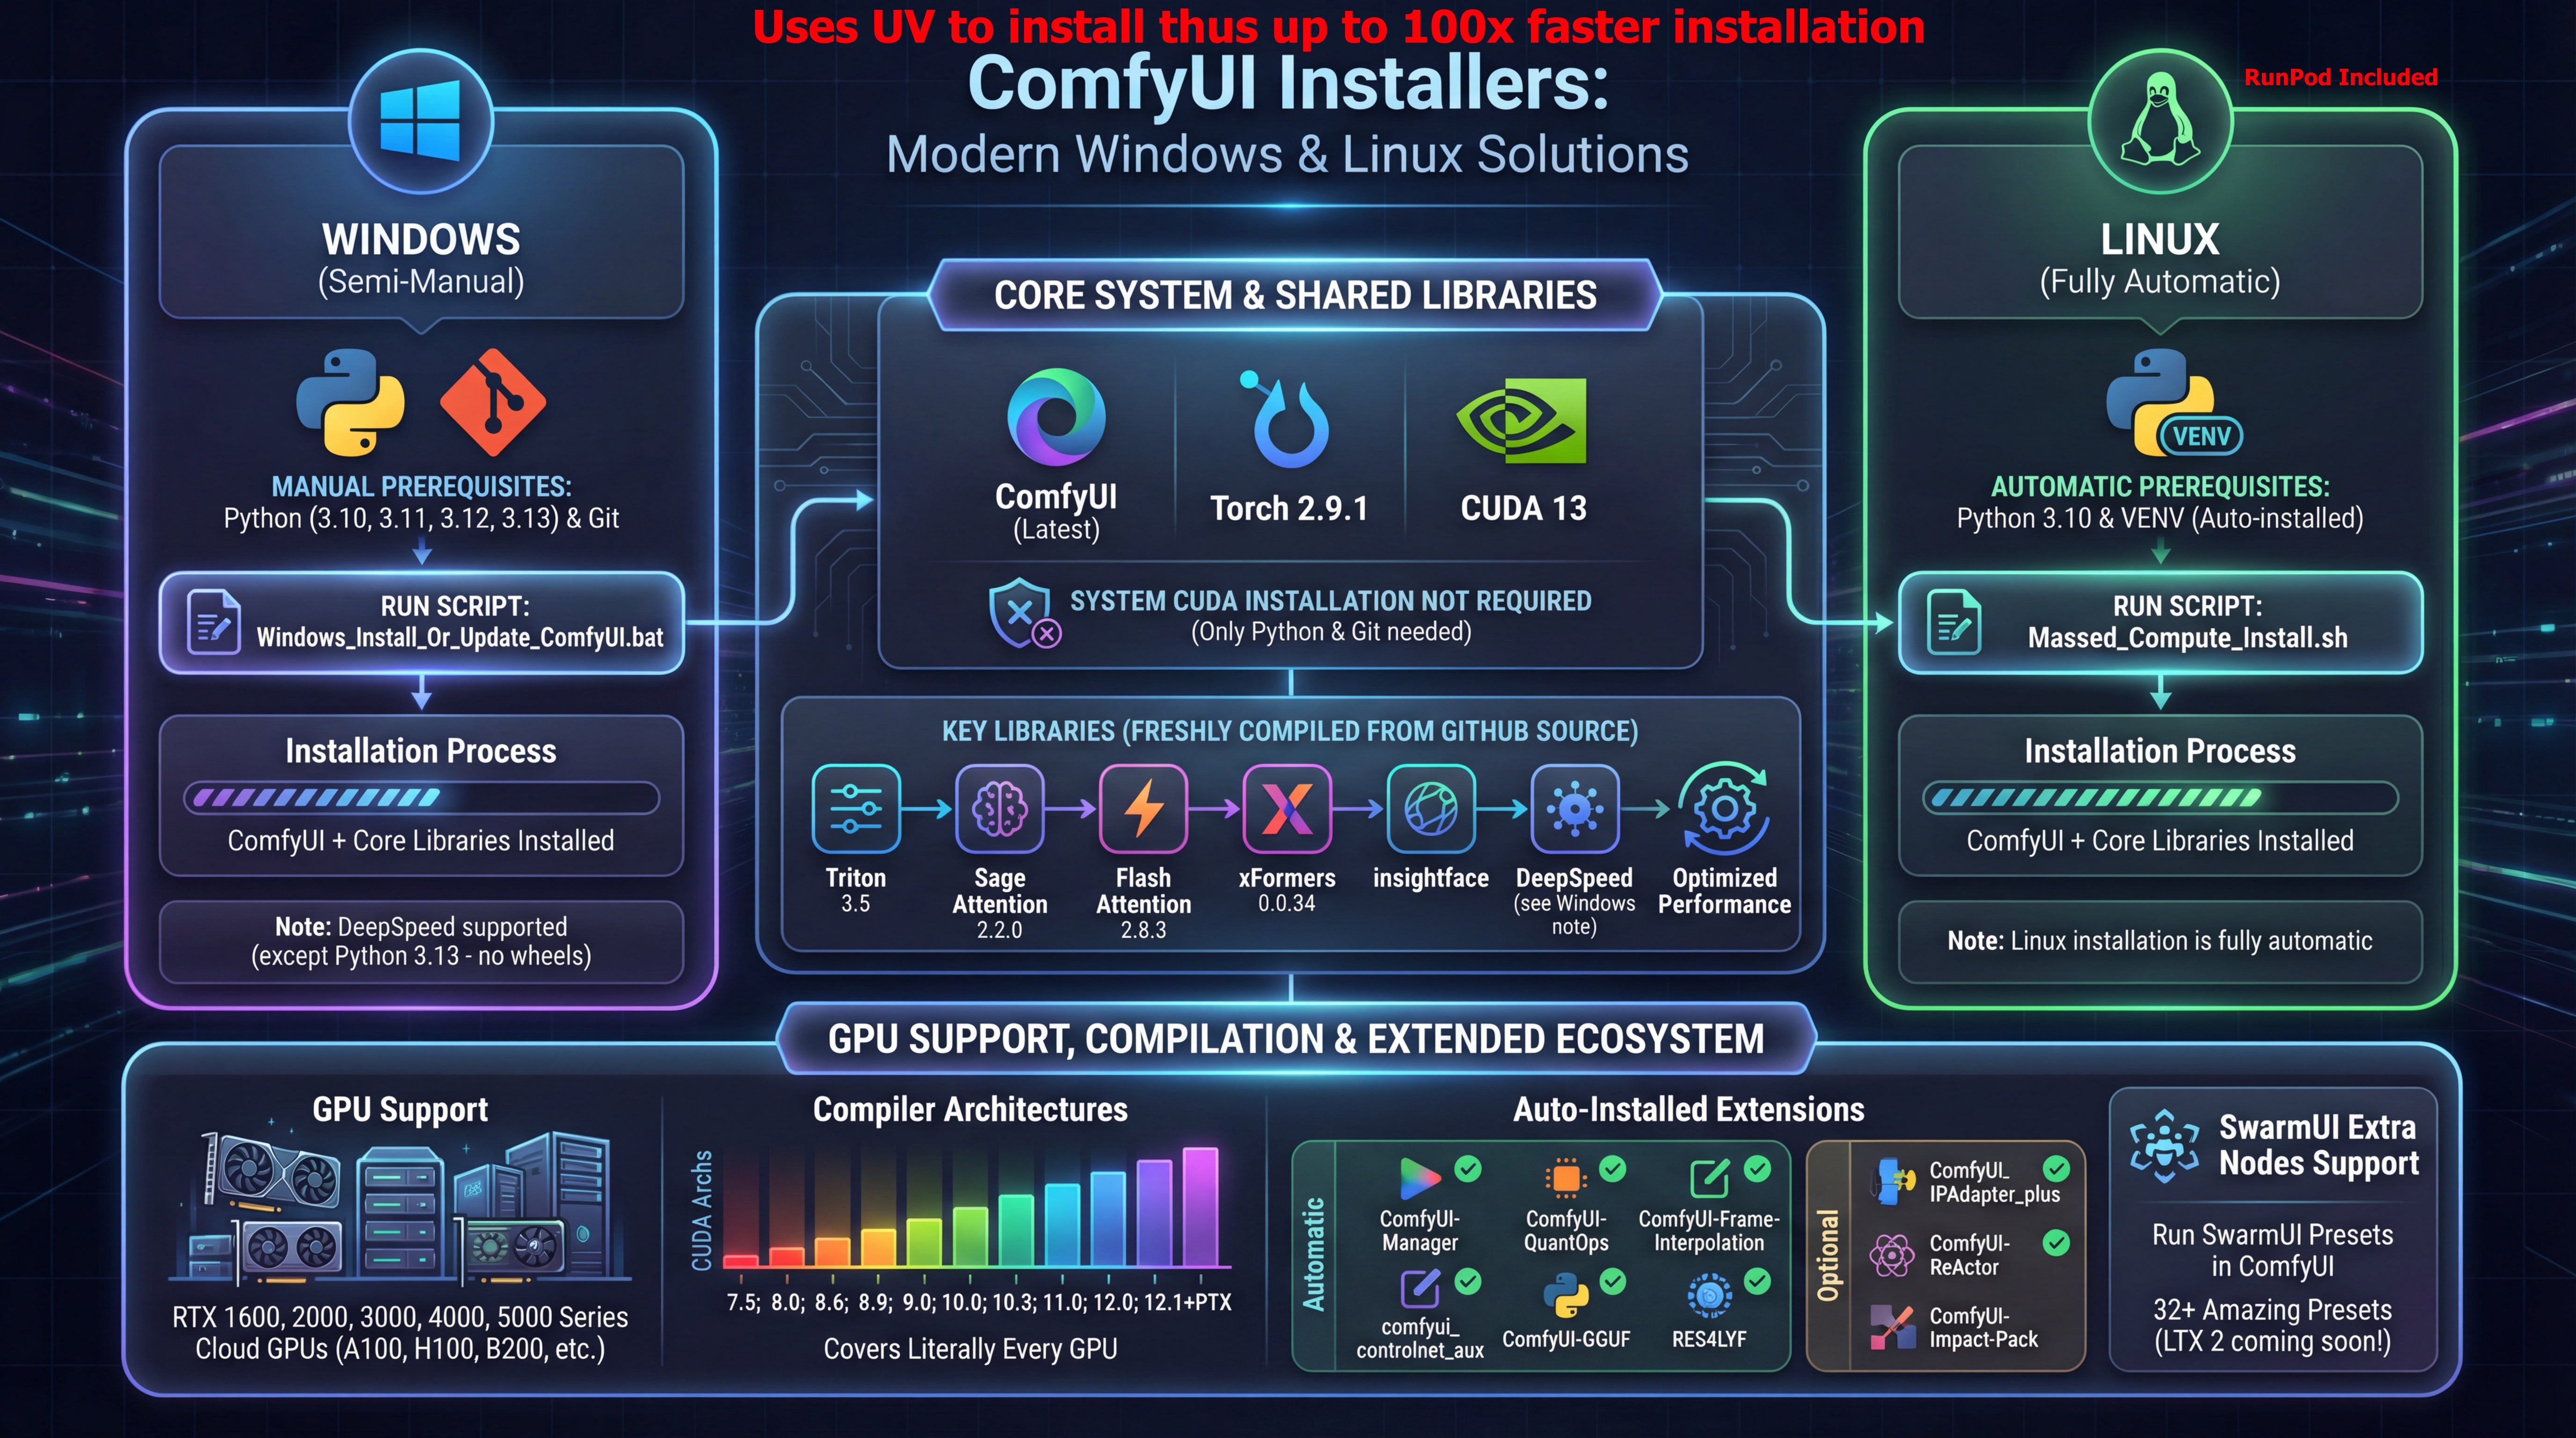The width and height of the screenshot is (2576, 1438).
Task: Click the xFormers X icon
Action: tap(1287, 808)
